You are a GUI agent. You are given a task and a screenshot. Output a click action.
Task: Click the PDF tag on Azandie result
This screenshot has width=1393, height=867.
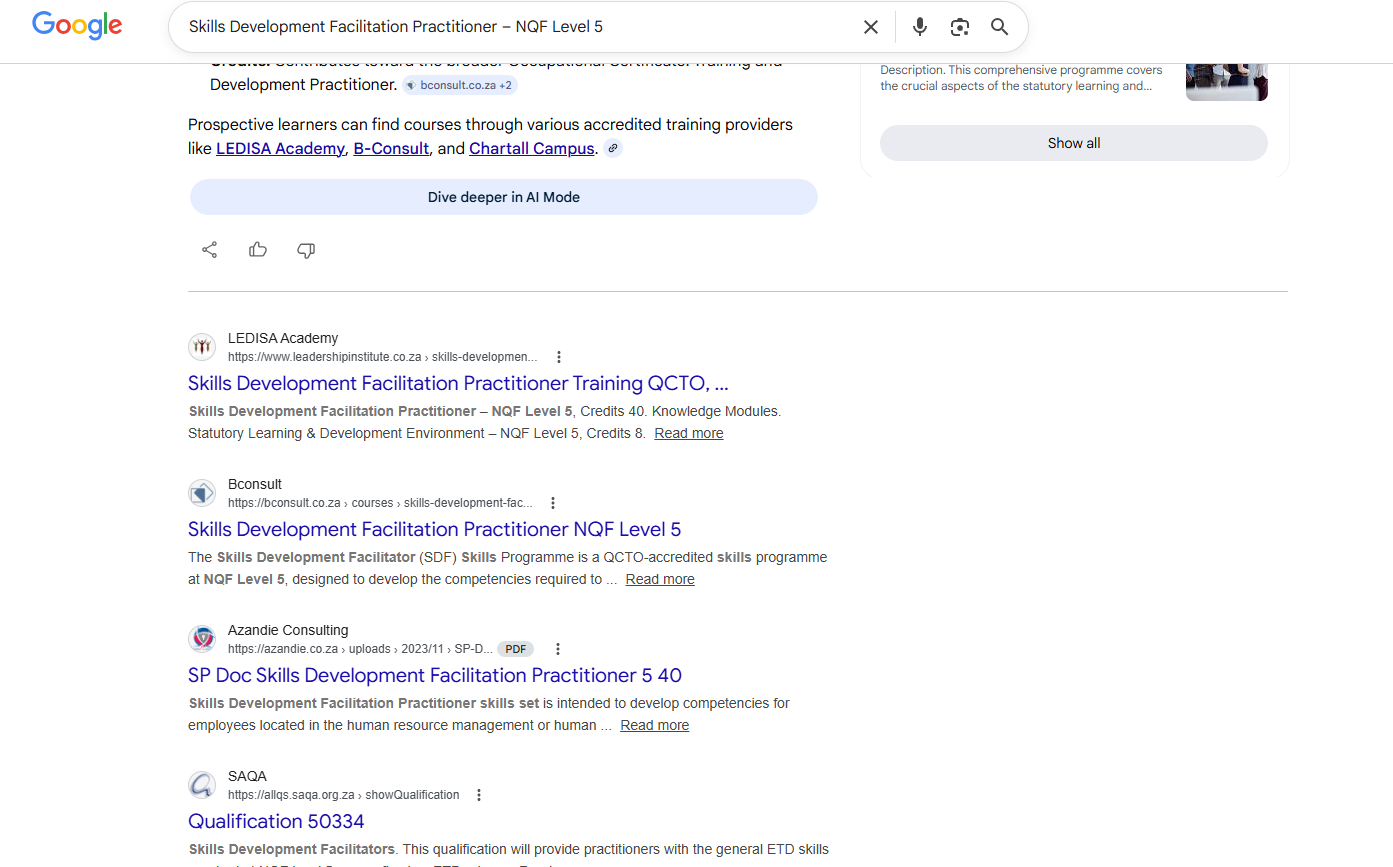516,649
